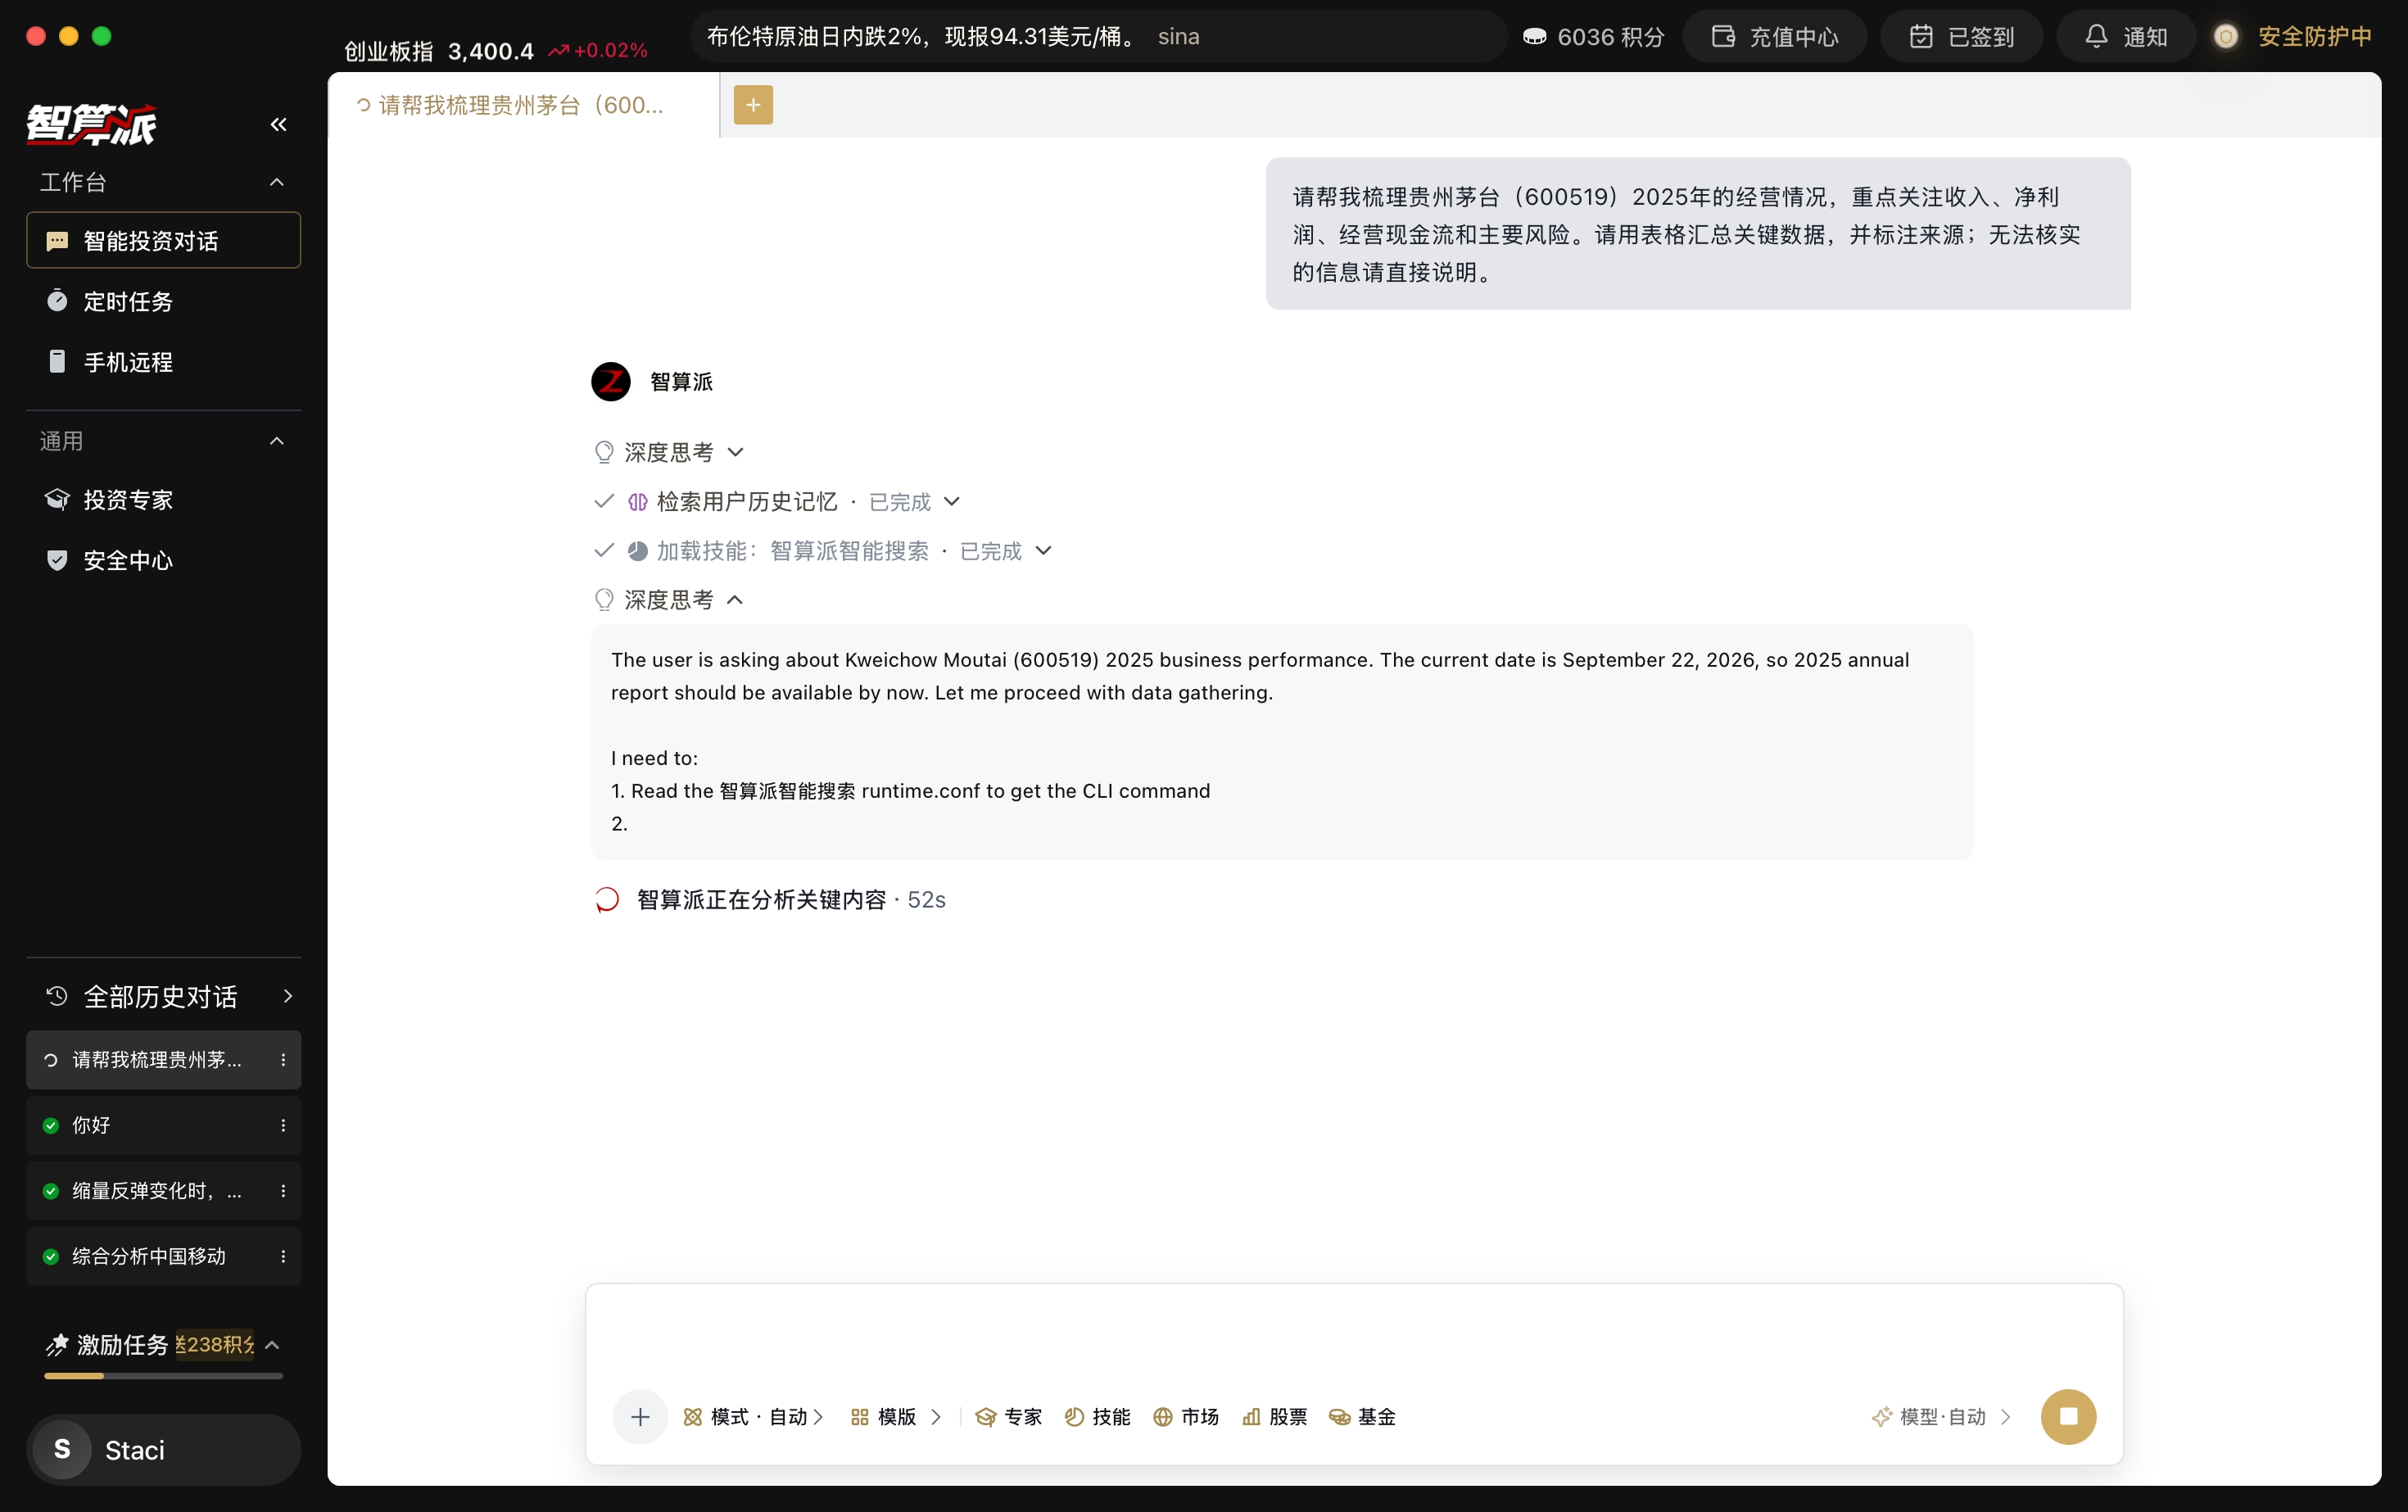Collapse the 通用 section

click(277, 441)
